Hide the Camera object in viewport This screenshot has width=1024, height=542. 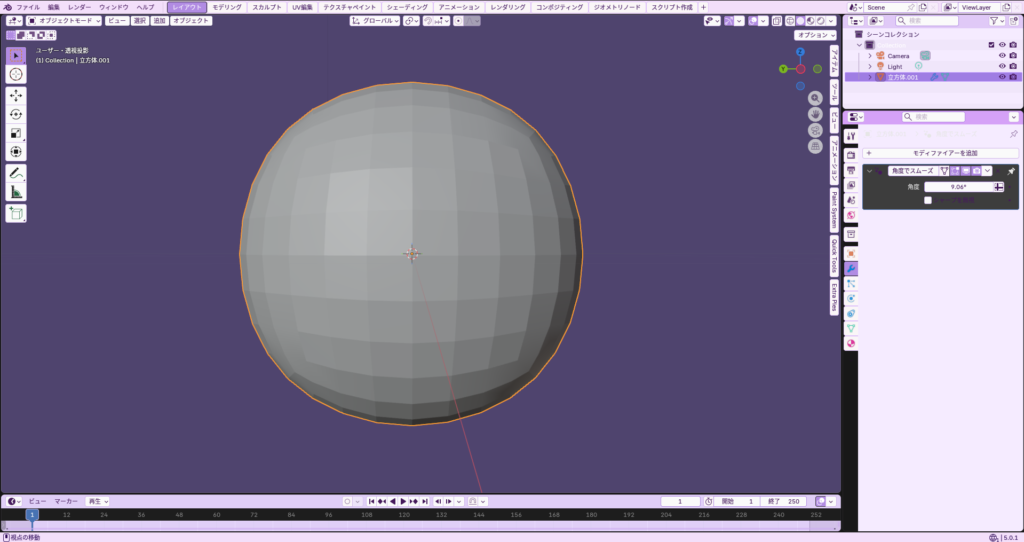click(1001, 55)
